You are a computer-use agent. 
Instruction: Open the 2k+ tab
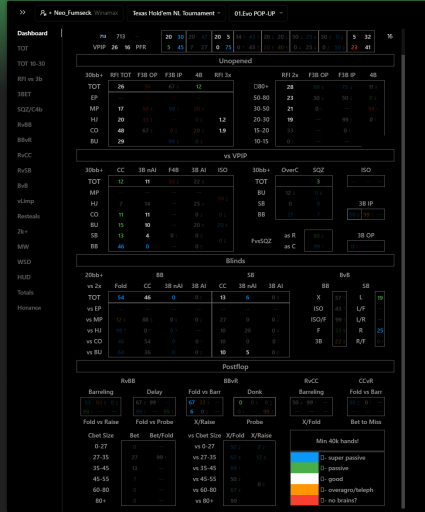pos(22,231)
